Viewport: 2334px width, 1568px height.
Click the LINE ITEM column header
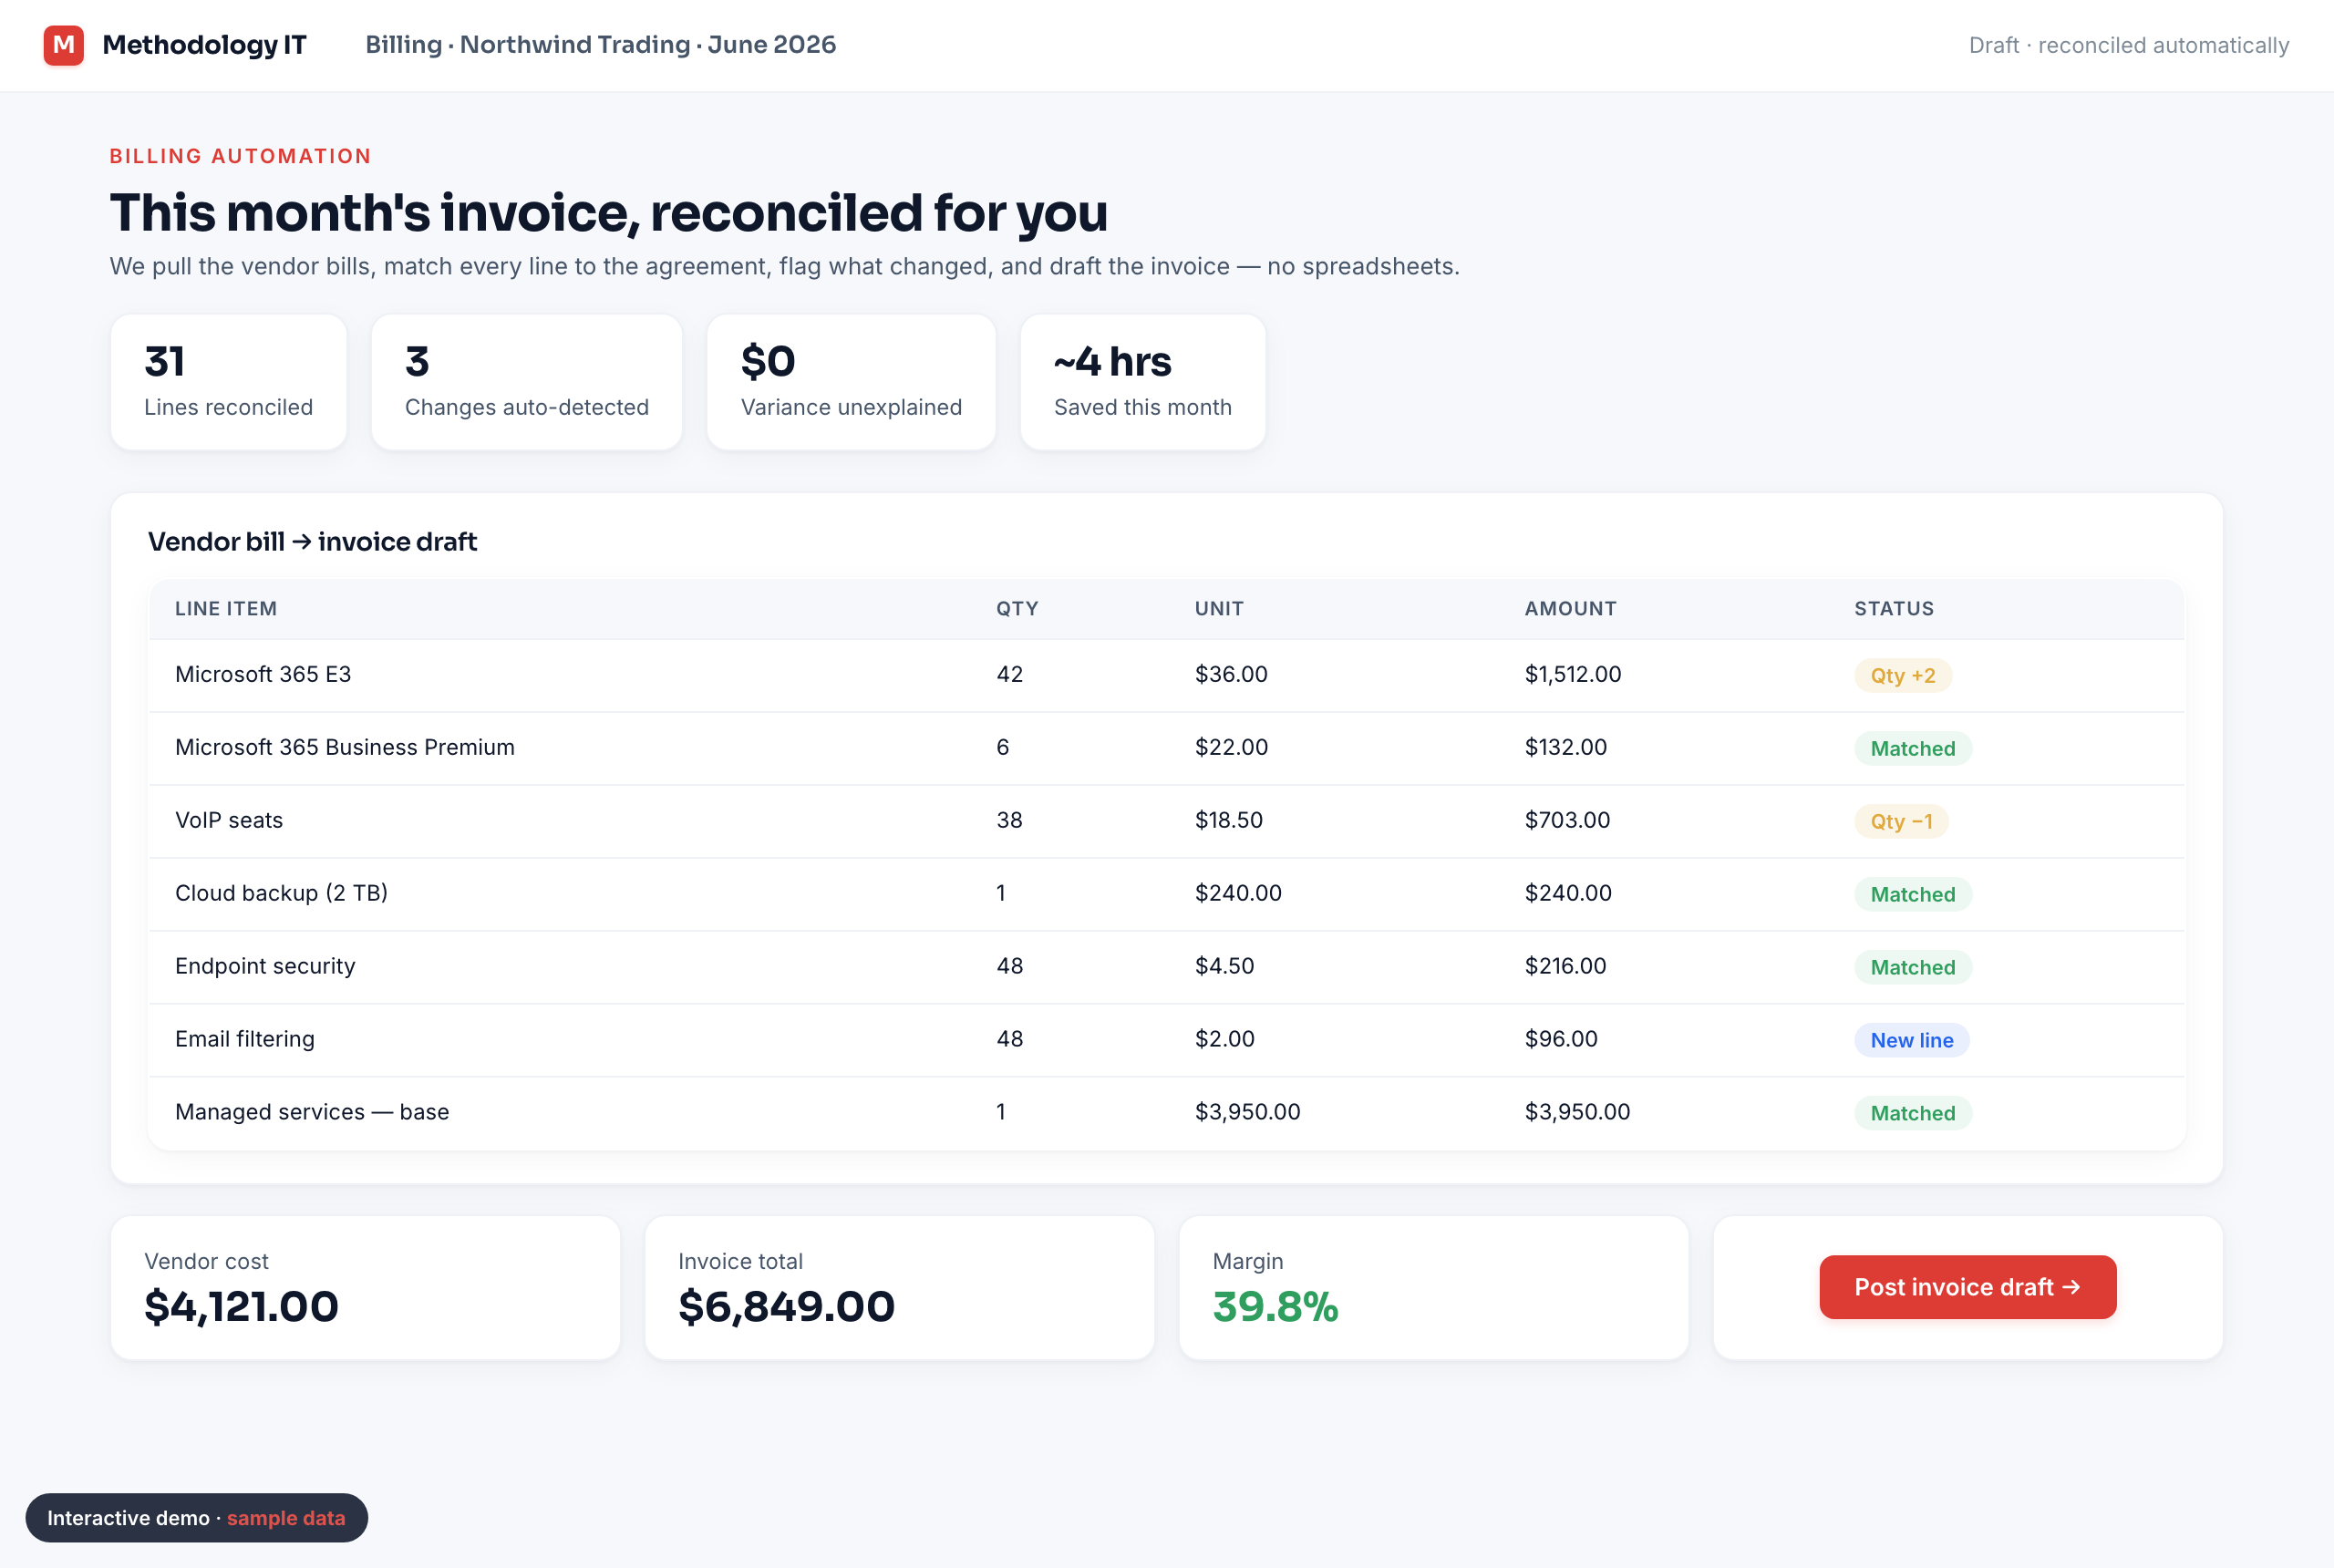point(226,608)
